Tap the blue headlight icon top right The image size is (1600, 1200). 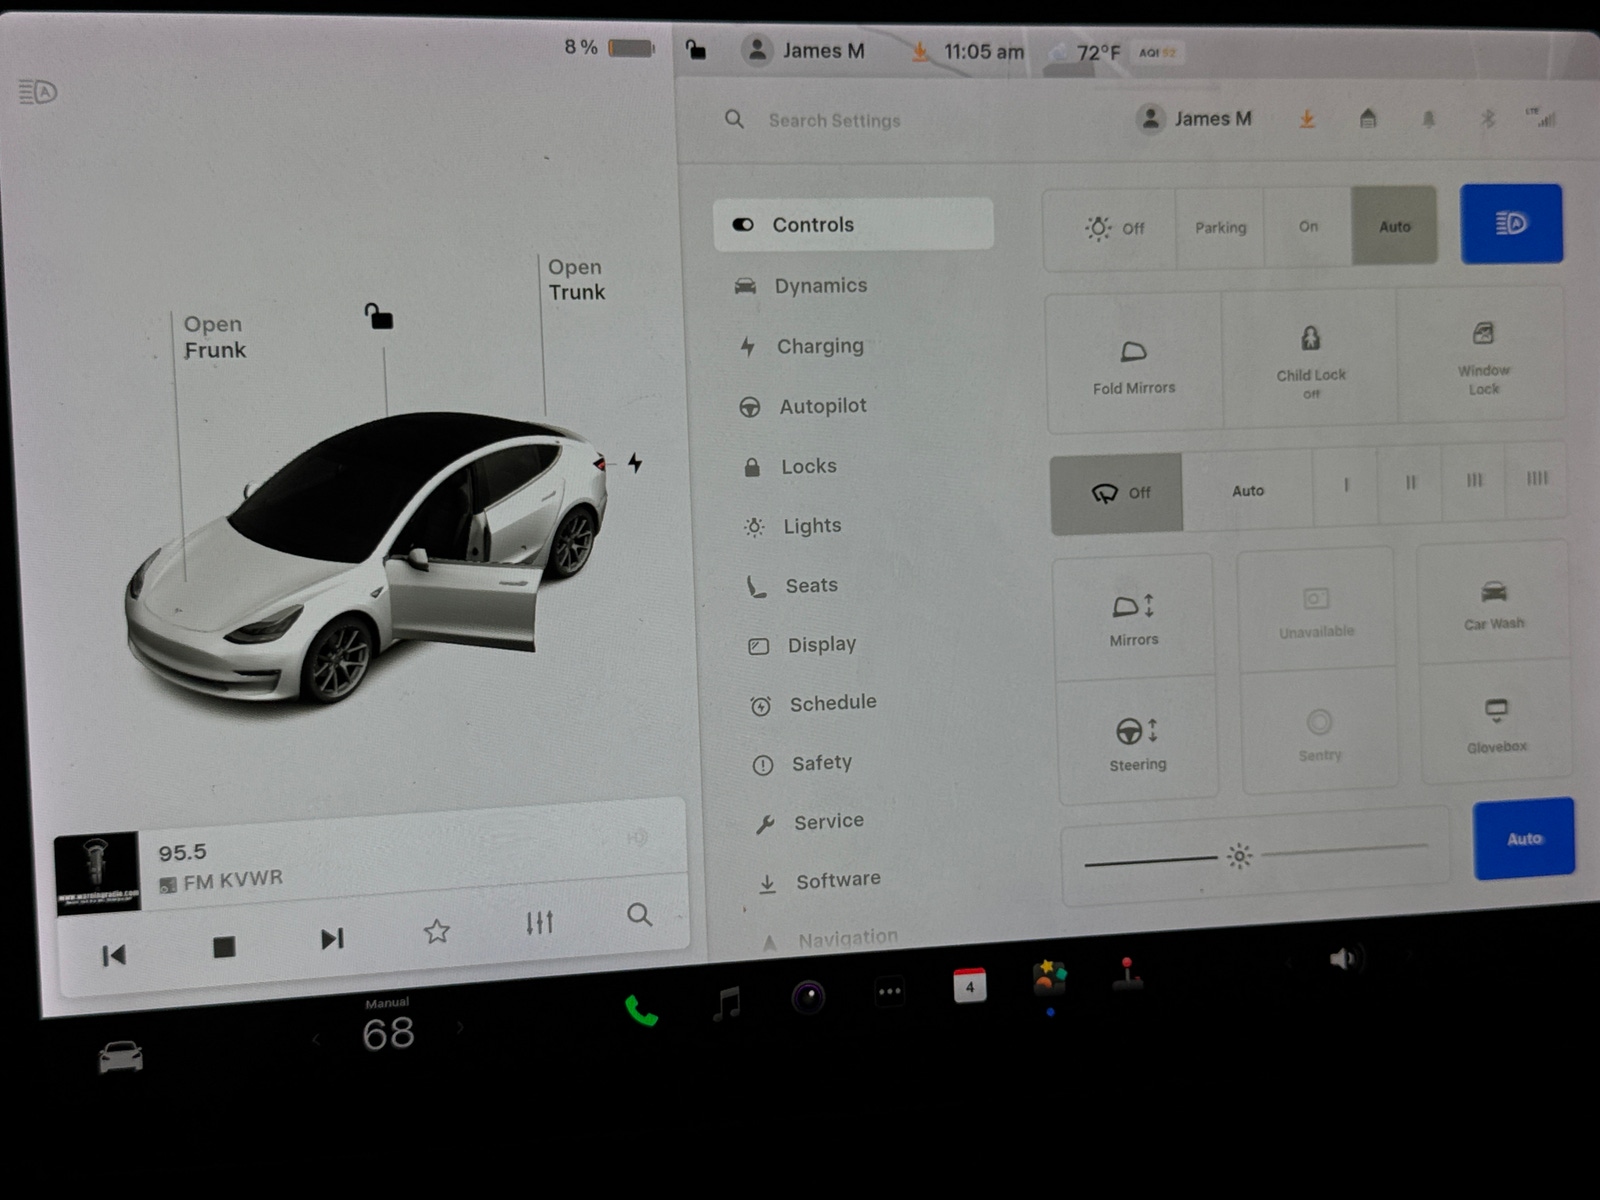click(1511, 223)
